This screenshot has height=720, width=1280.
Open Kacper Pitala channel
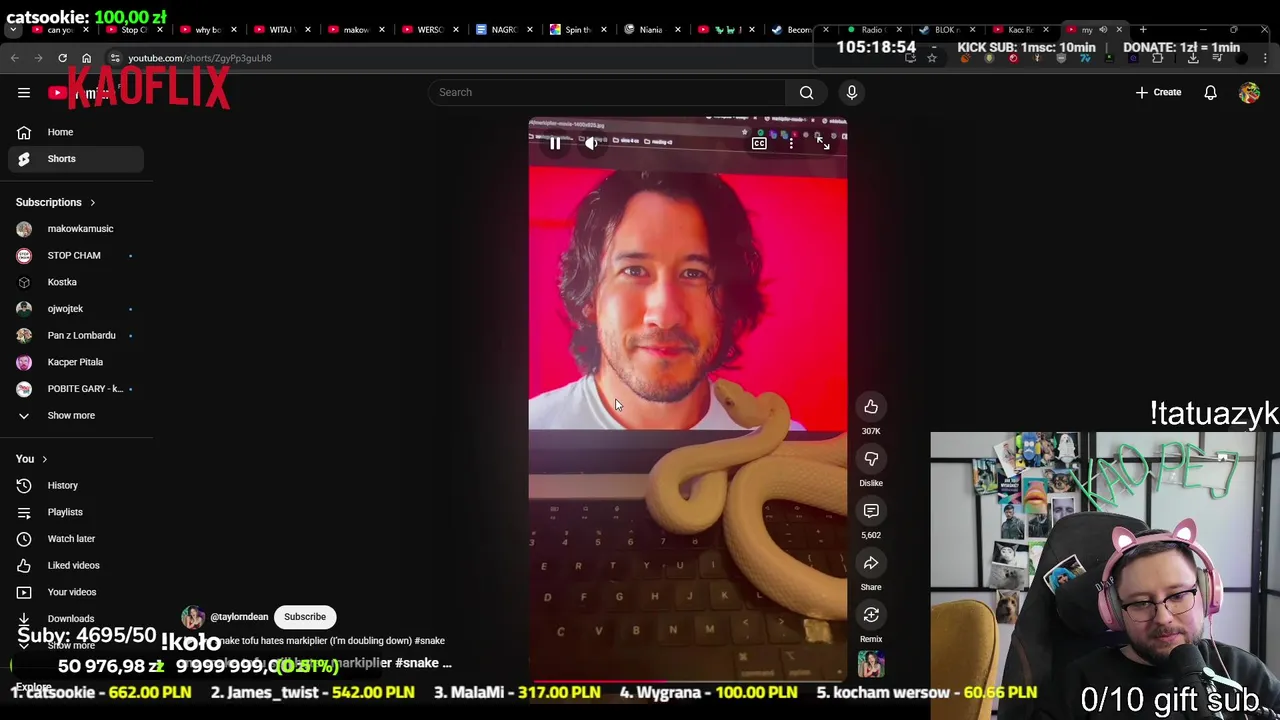point(75,362)
